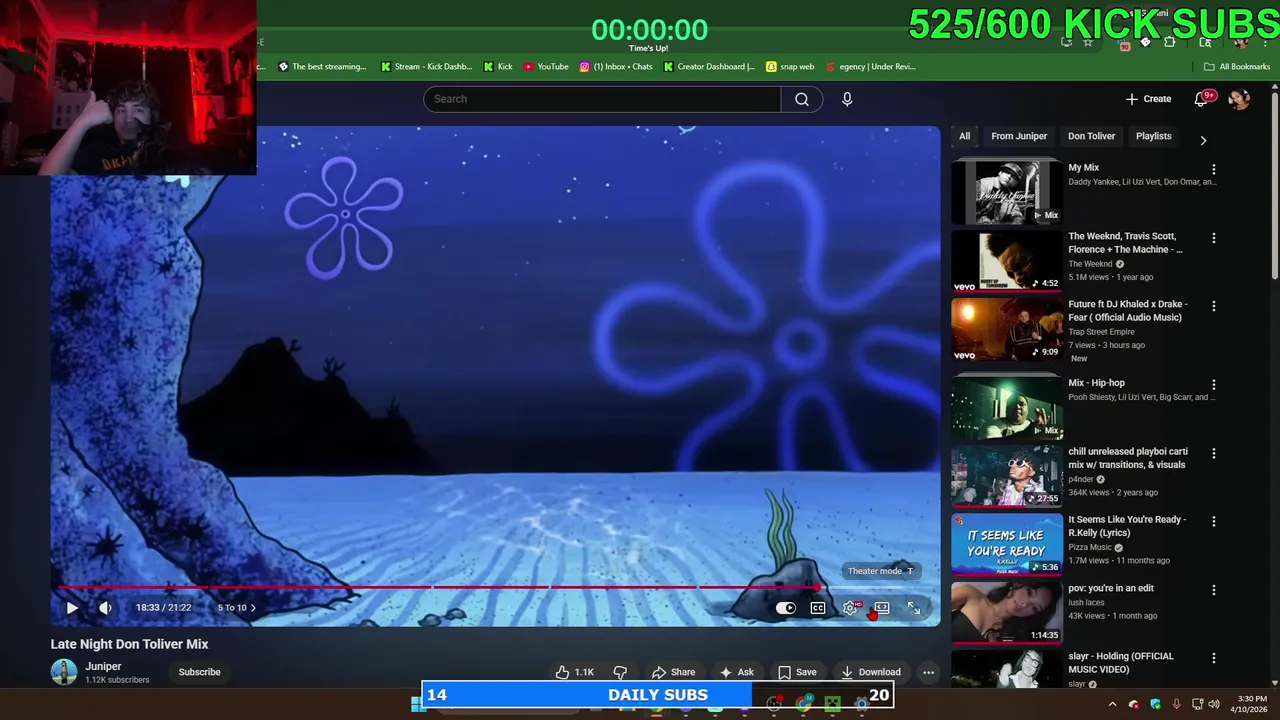Open options menu for 'My Mix'
1280x720 pixels.
[1214, 170]
